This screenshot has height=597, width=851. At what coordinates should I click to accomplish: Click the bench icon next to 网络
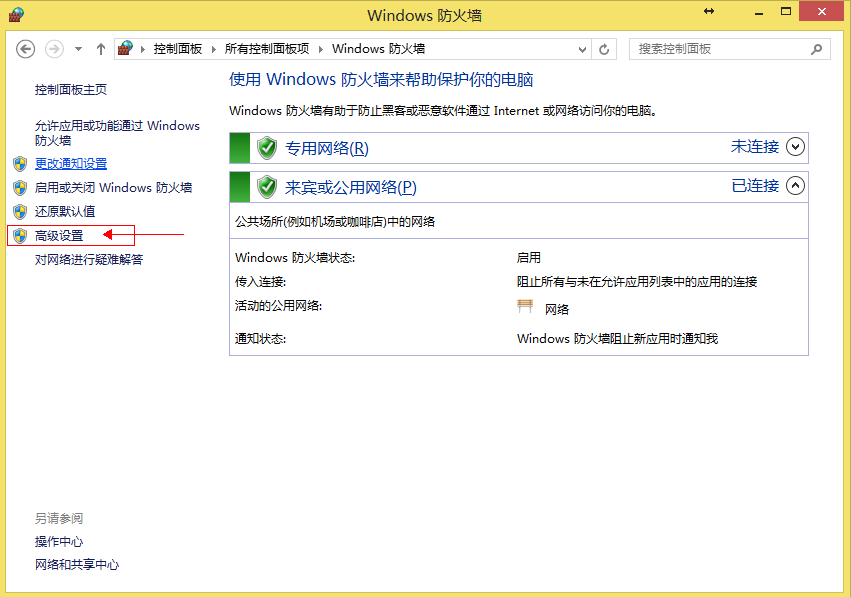pos(525,307)
